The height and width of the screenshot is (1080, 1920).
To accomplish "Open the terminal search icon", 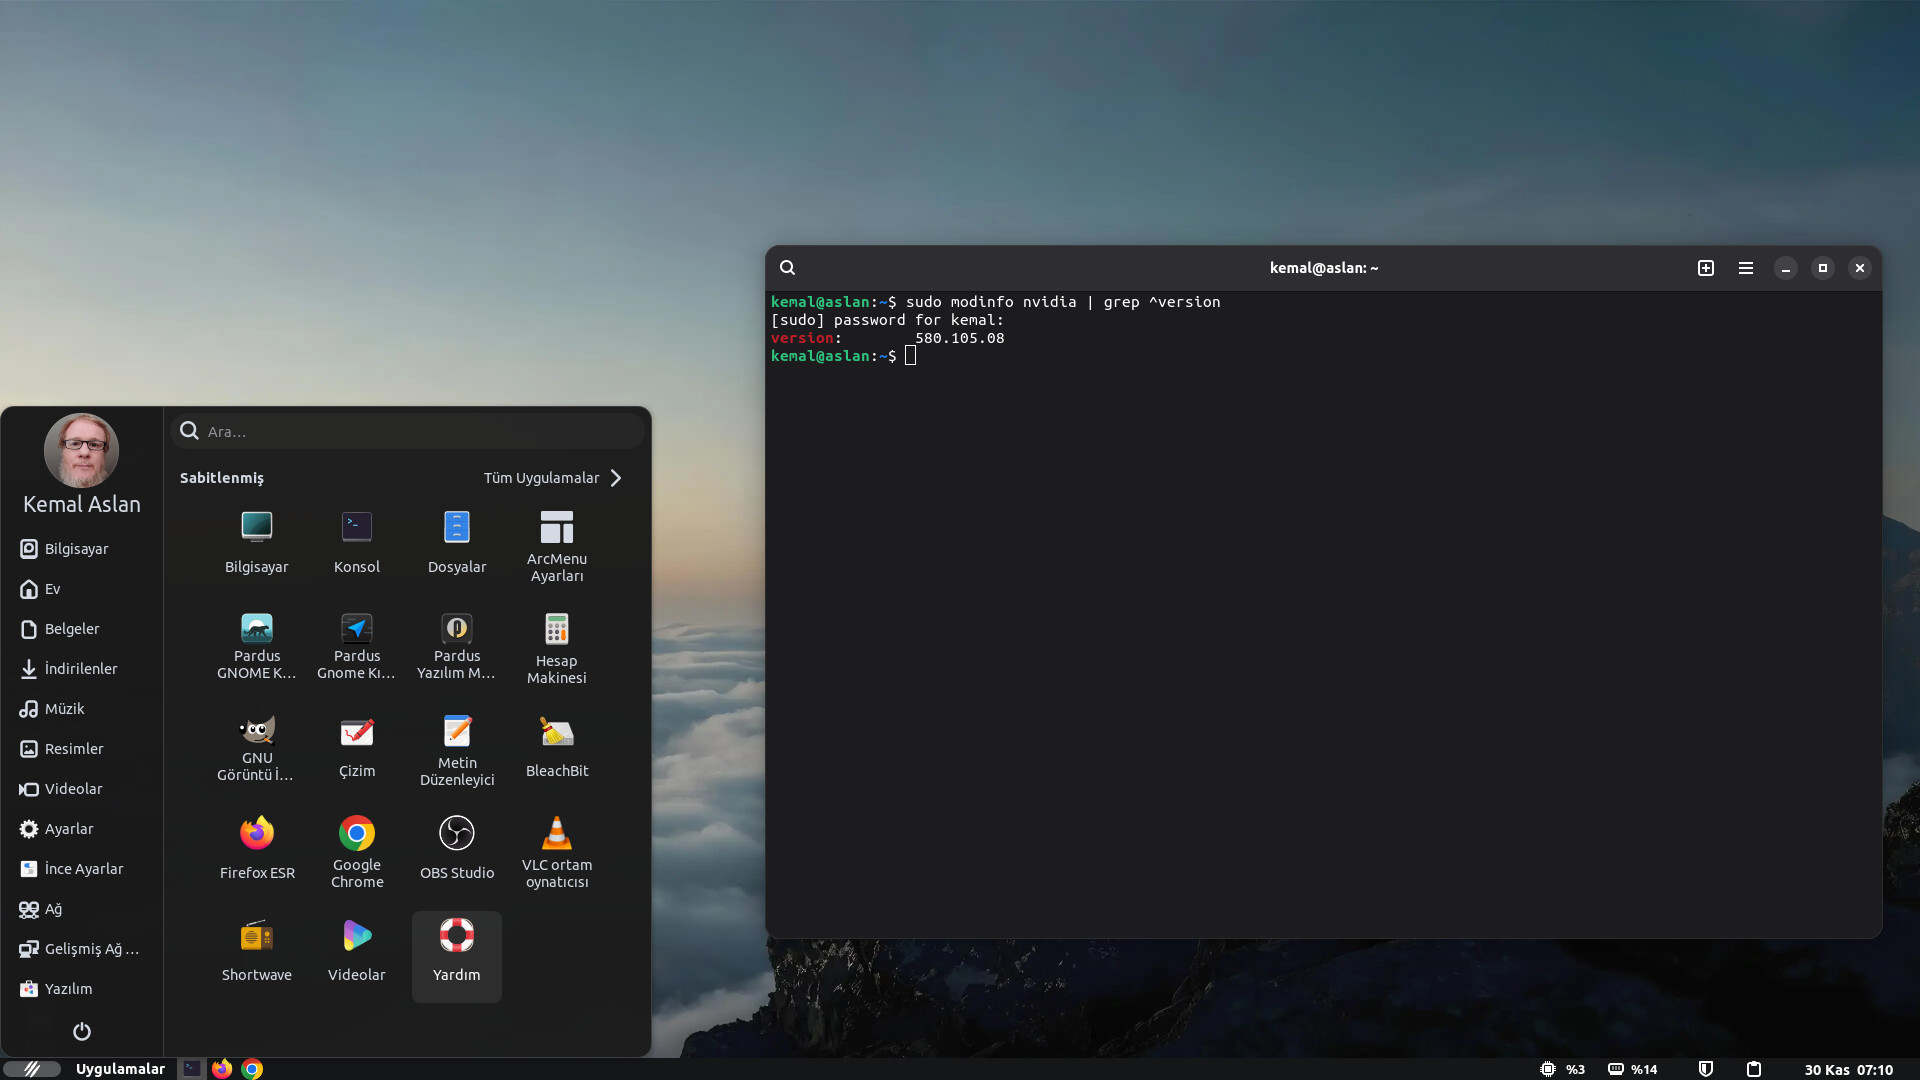I will pyautogui.click(x=788, y=268).
